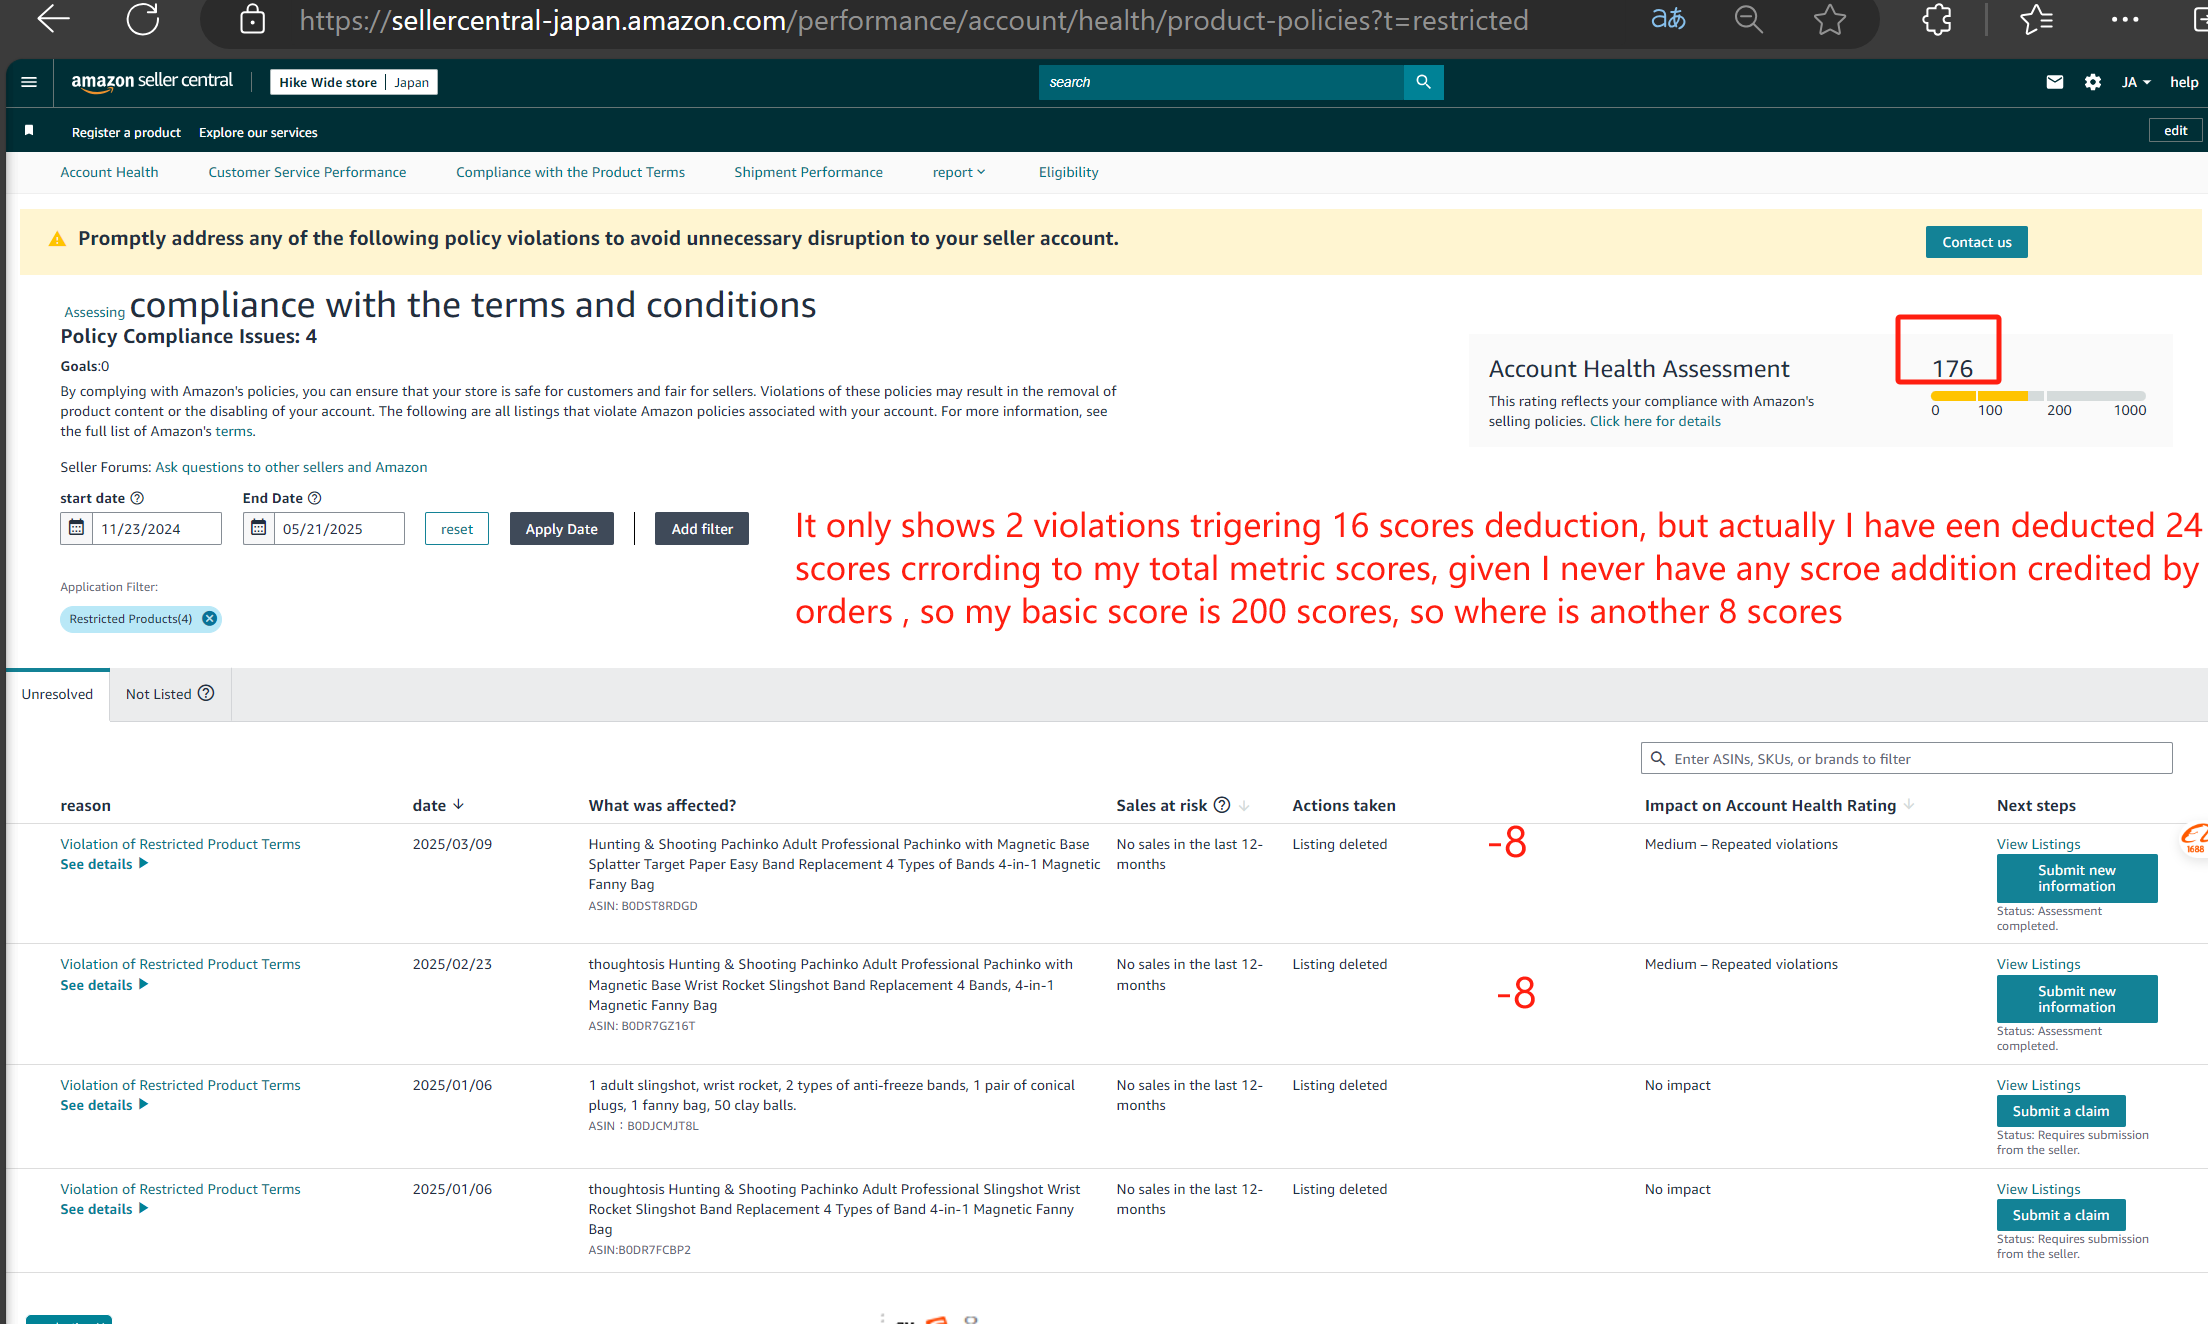Image resolution: width=2208 pixels, height=1324 pixels.
Task: Submit new information for 2025/02/23 violation
Action: pos(2076,999)
